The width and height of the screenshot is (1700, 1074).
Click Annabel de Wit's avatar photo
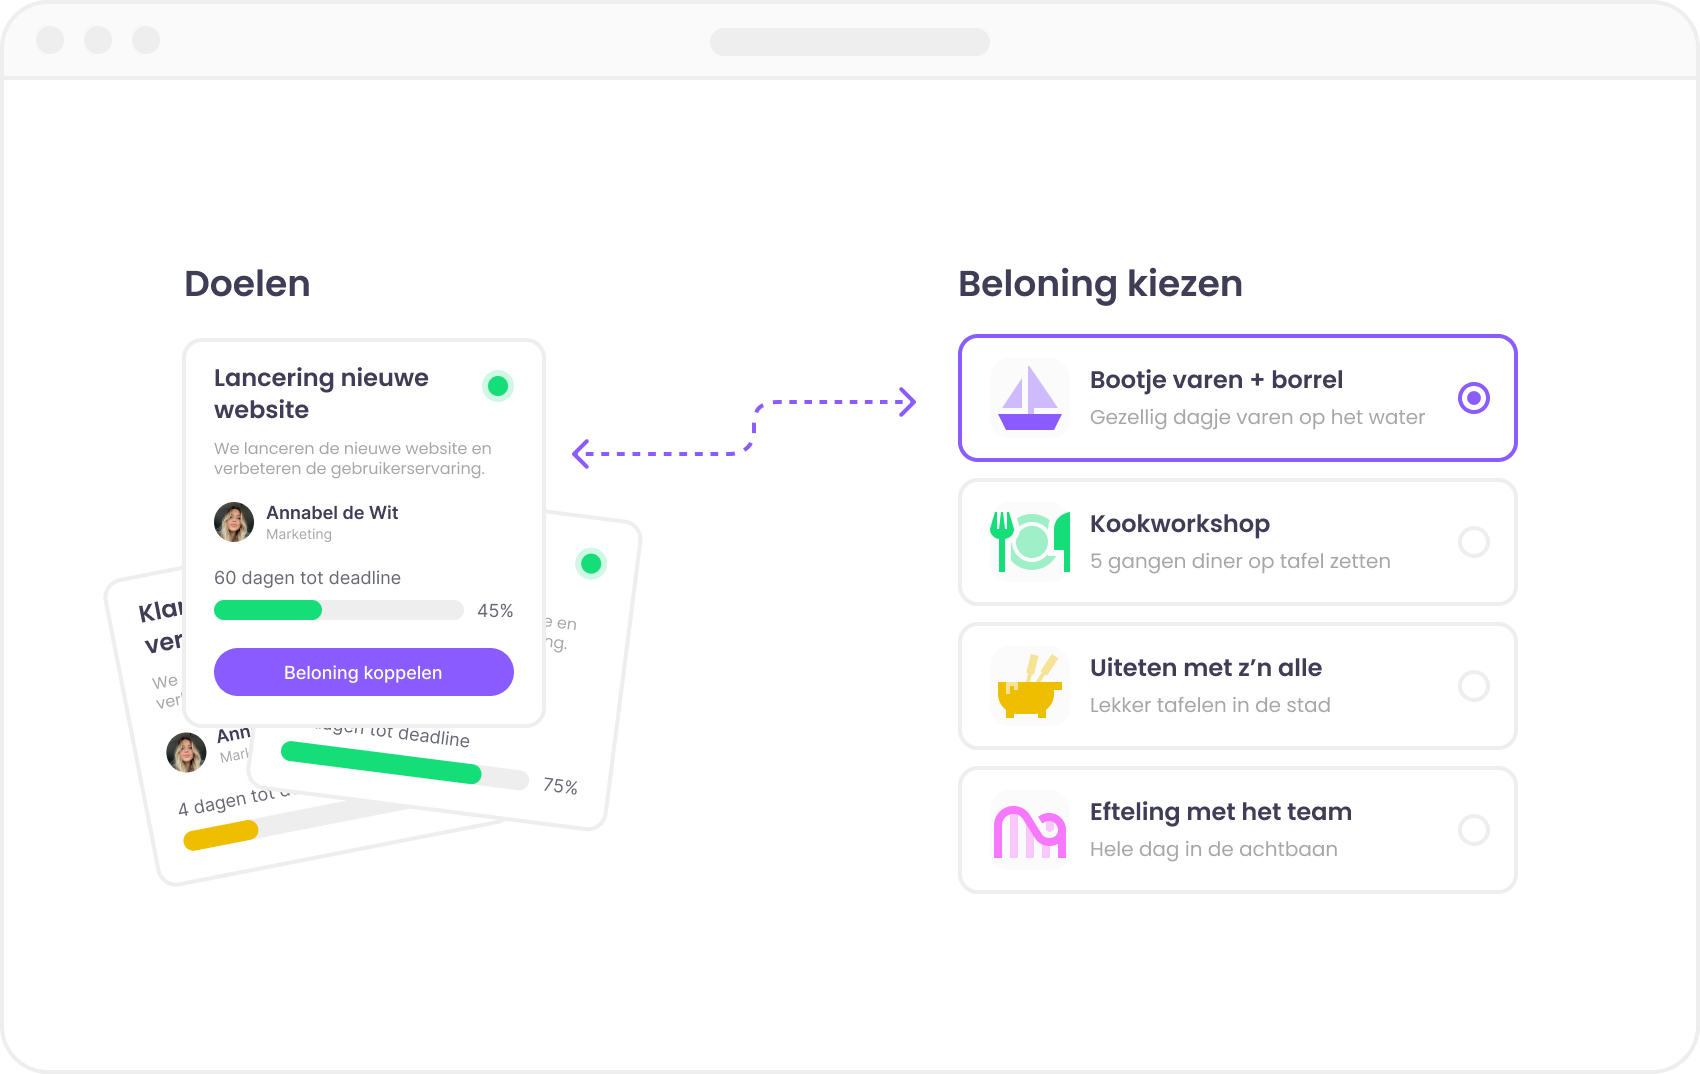tap(234, 522)
